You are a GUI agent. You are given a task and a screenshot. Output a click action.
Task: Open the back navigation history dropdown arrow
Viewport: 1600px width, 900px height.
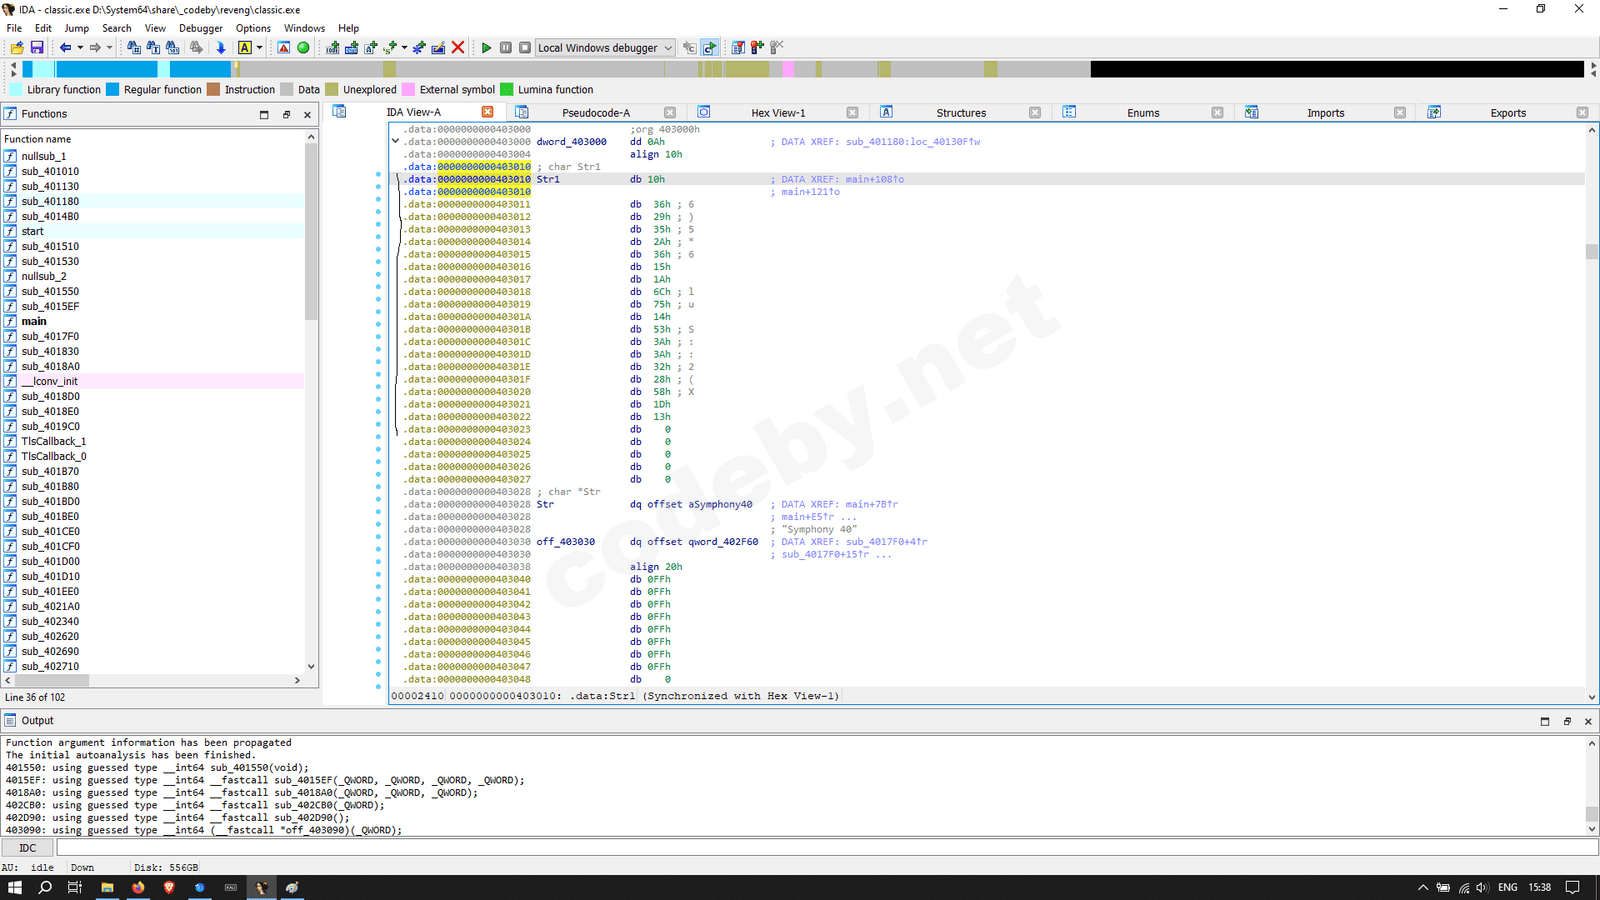click(80, 48)
